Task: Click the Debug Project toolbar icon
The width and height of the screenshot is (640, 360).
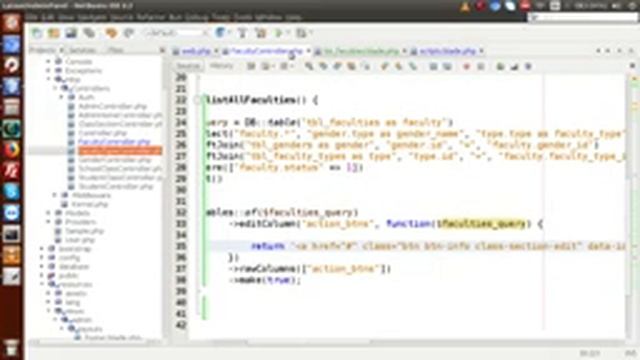Action: [x=301, y=33]
